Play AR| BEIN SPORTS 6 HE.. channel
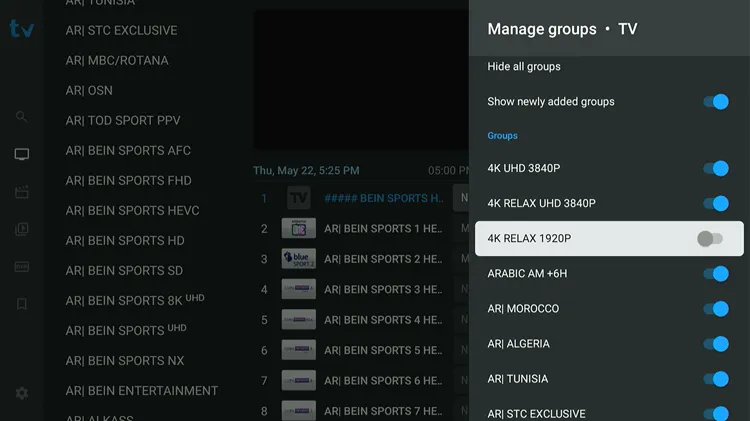The height and width of the screenshot is (421, 750). 383,381
